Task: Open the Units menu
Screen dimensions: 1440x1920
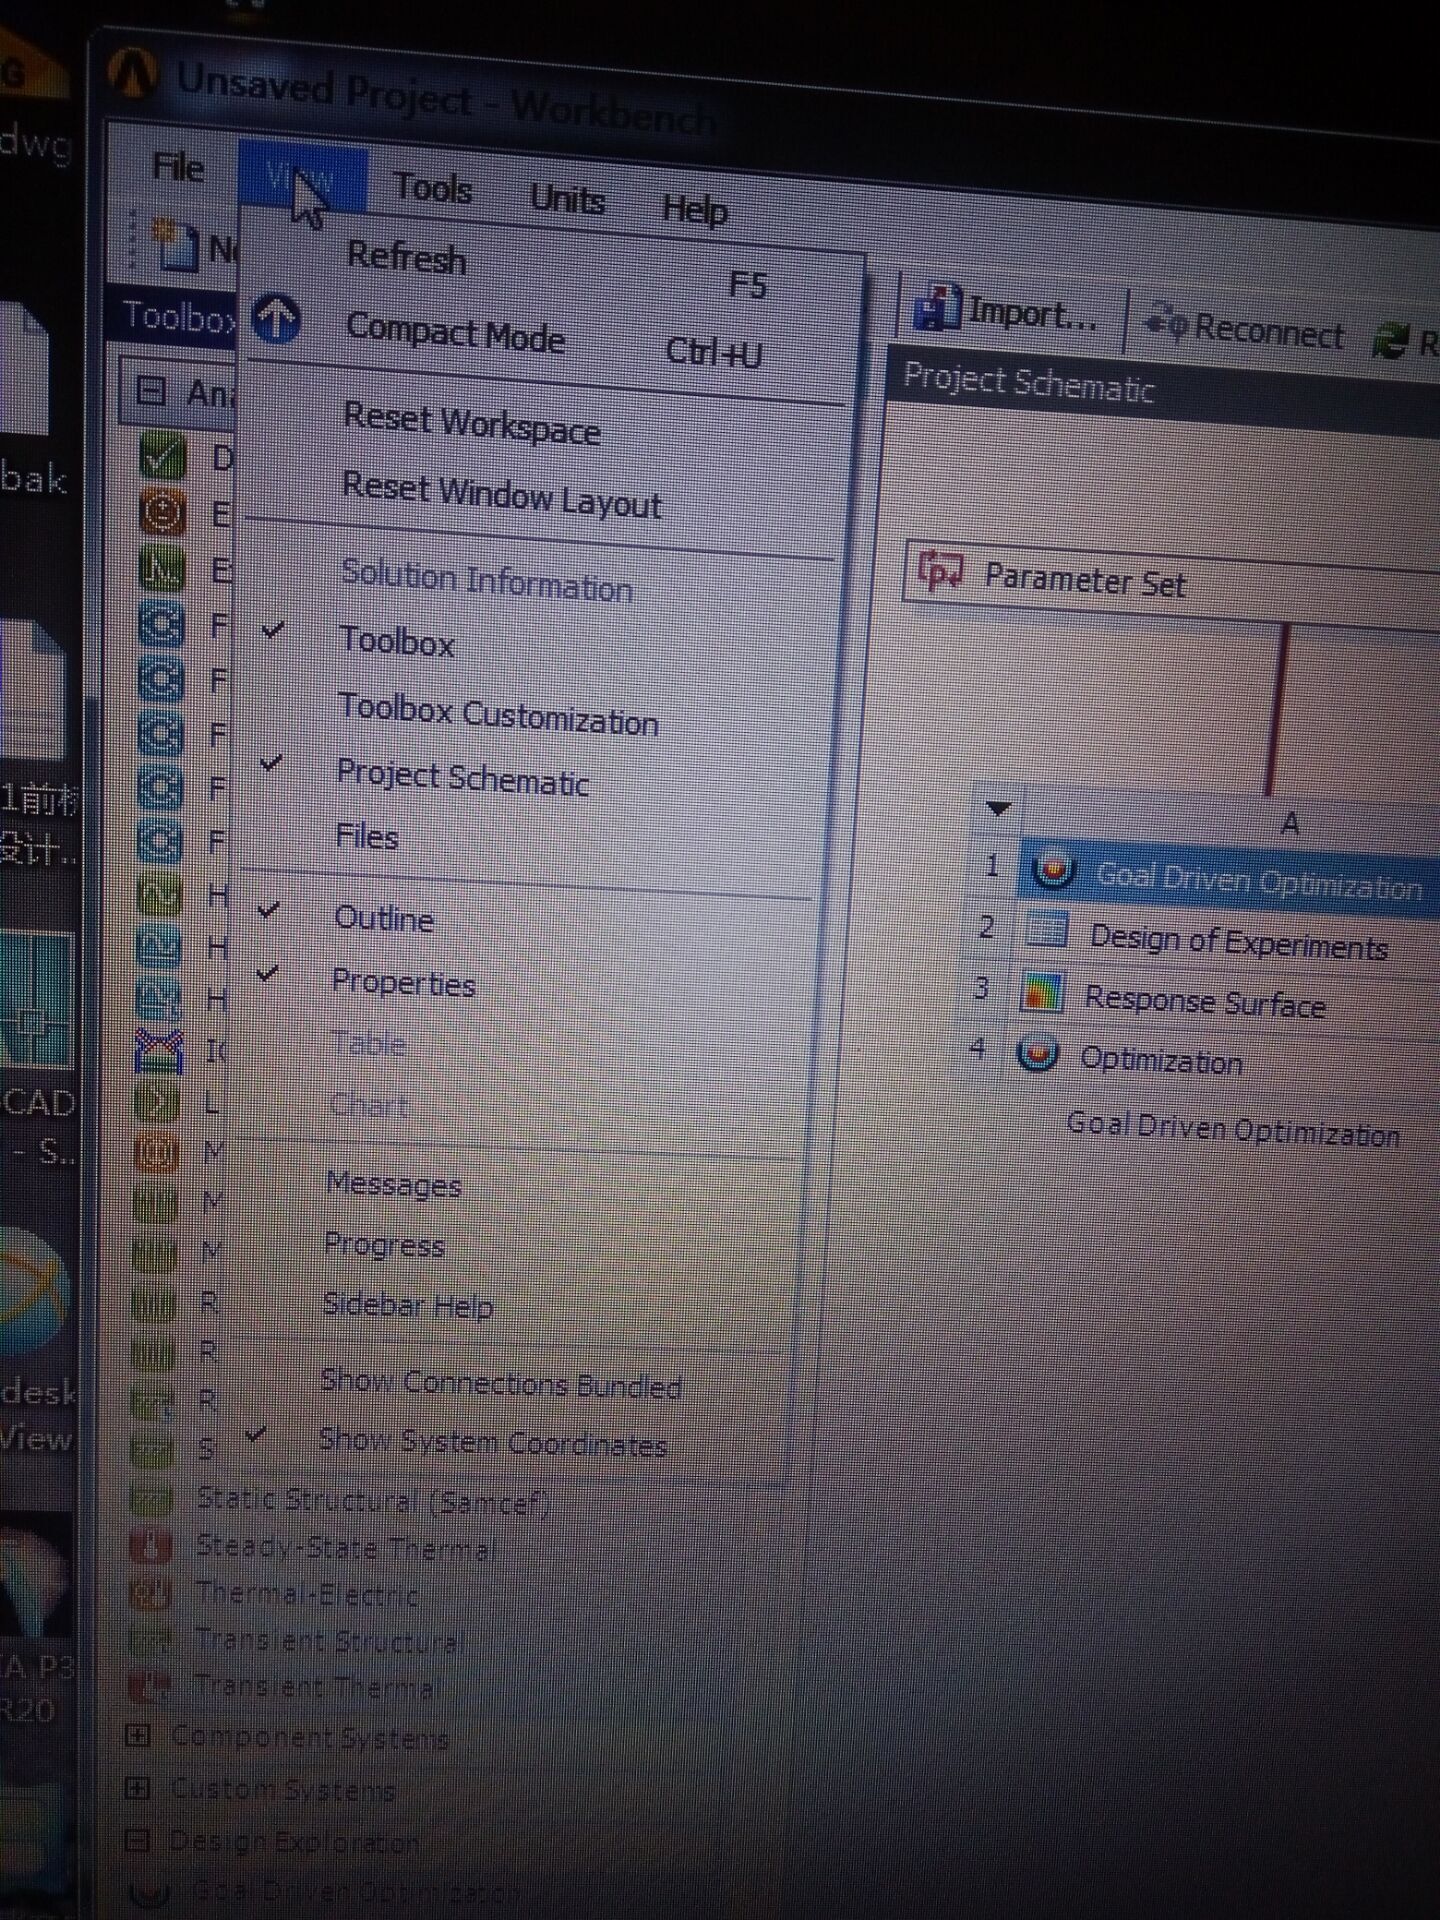Action: pos(567,199)
